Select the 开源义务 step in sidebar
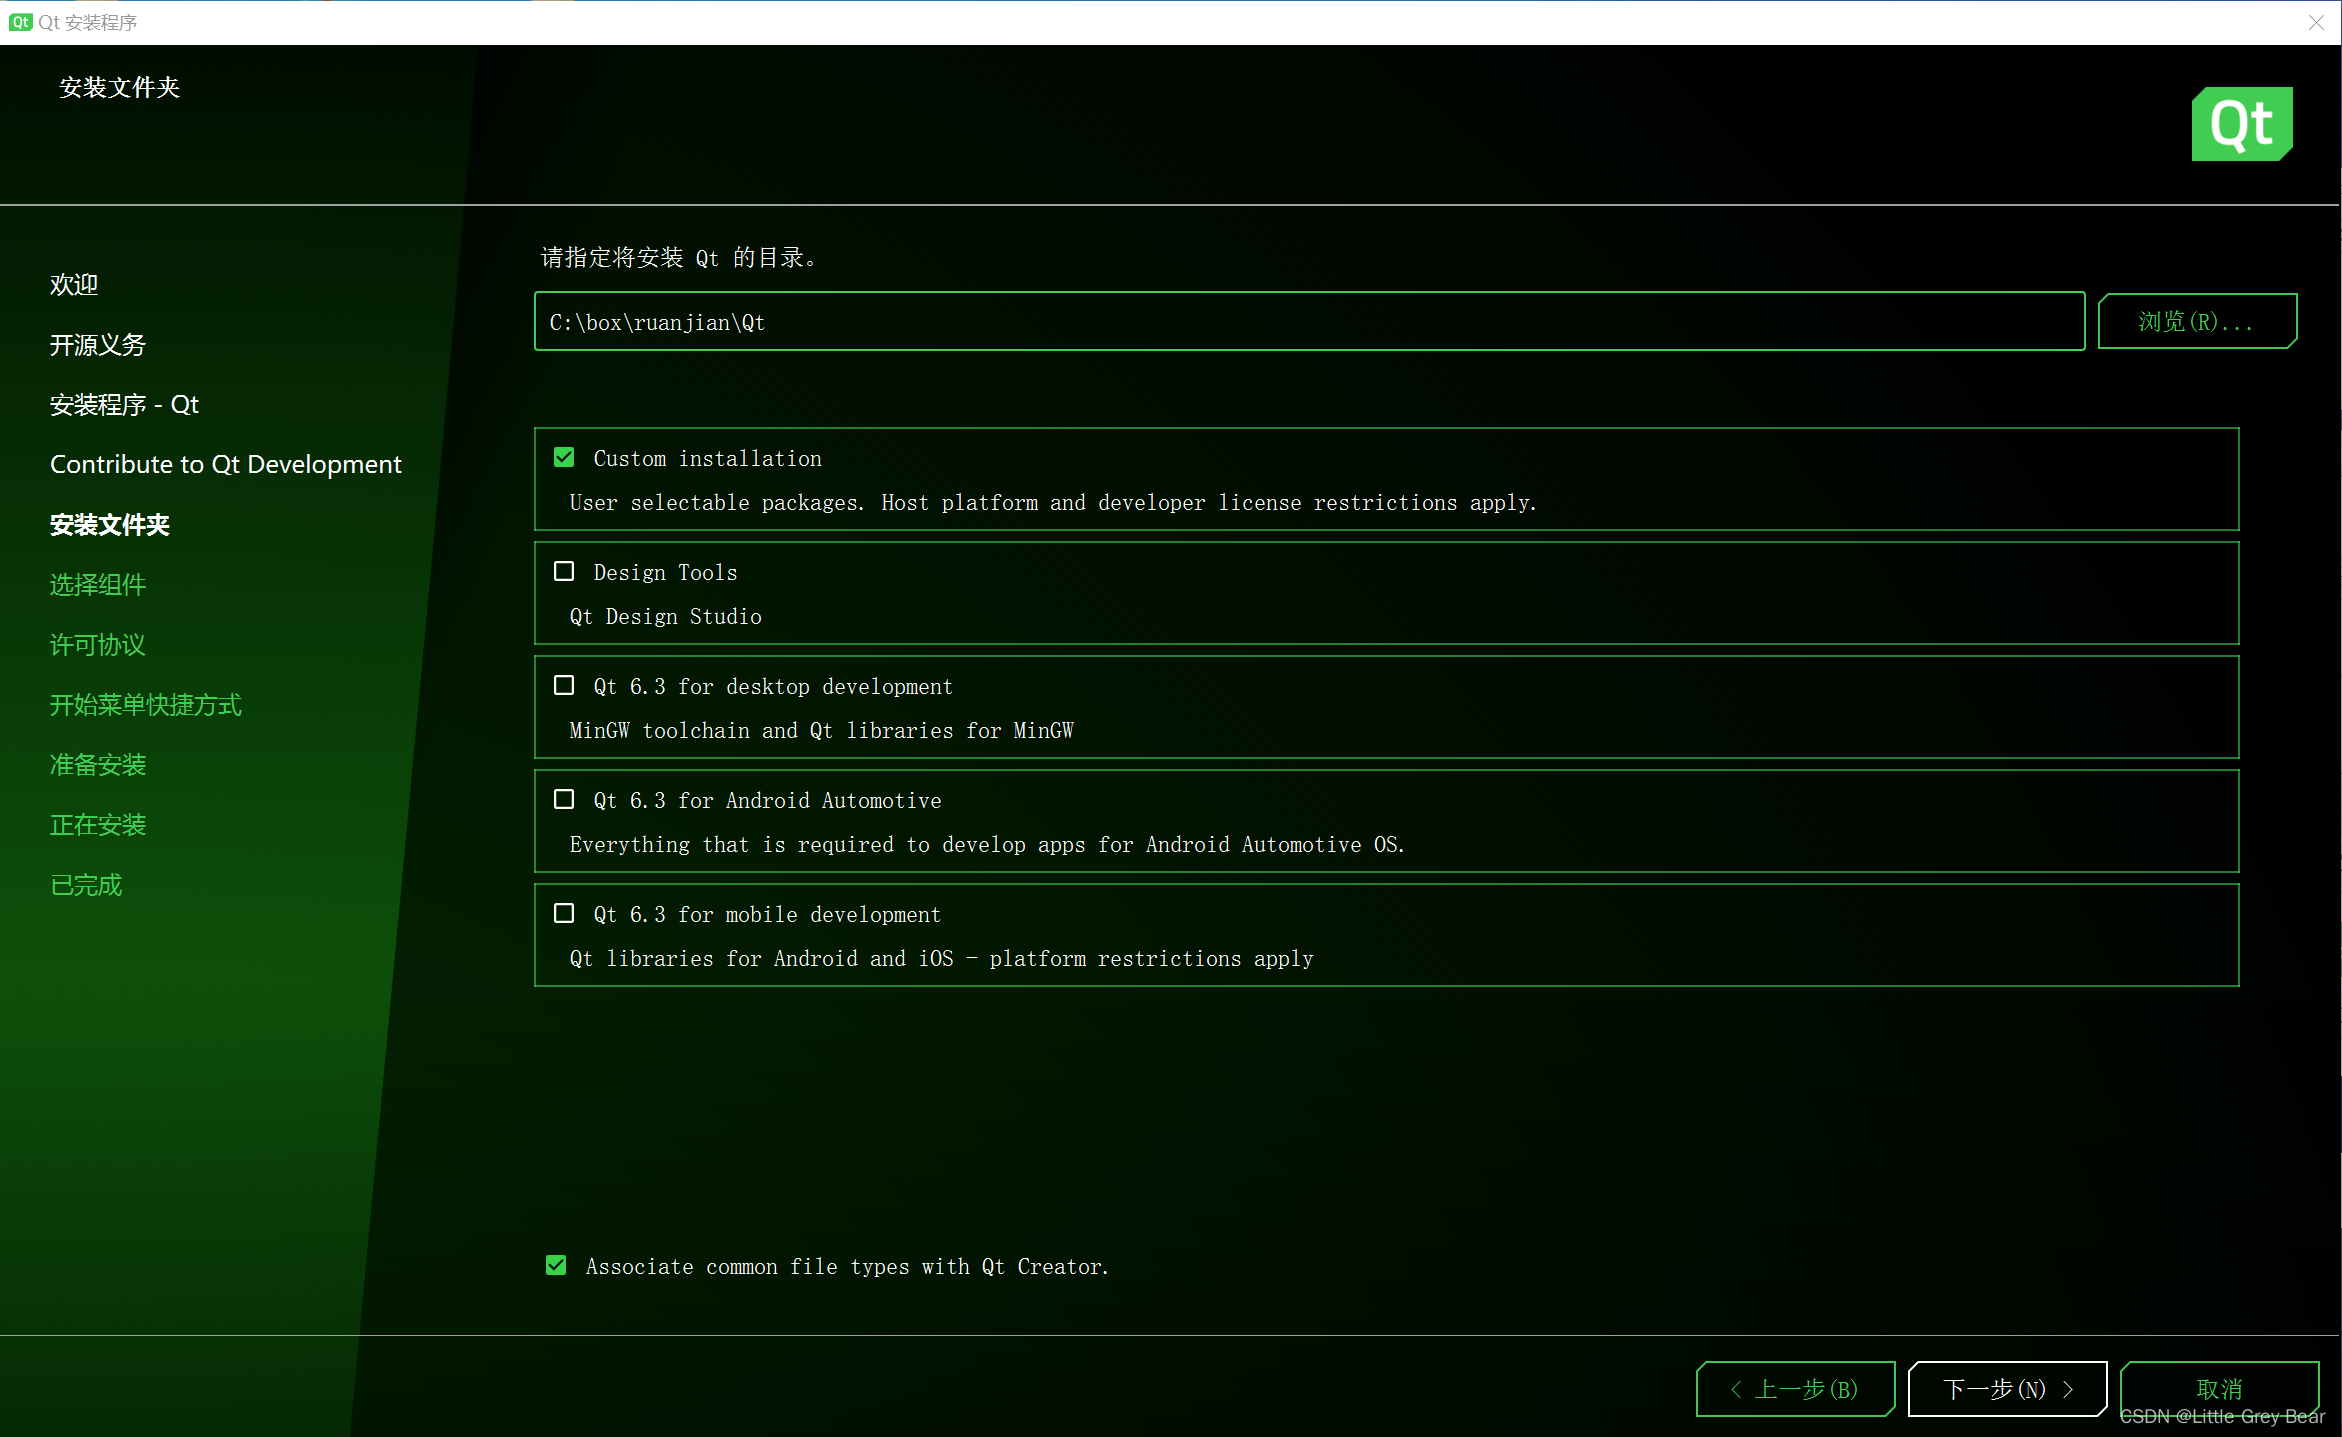Image resolution: width=2342 pixels, height=1437 pixels. (98, 345)
